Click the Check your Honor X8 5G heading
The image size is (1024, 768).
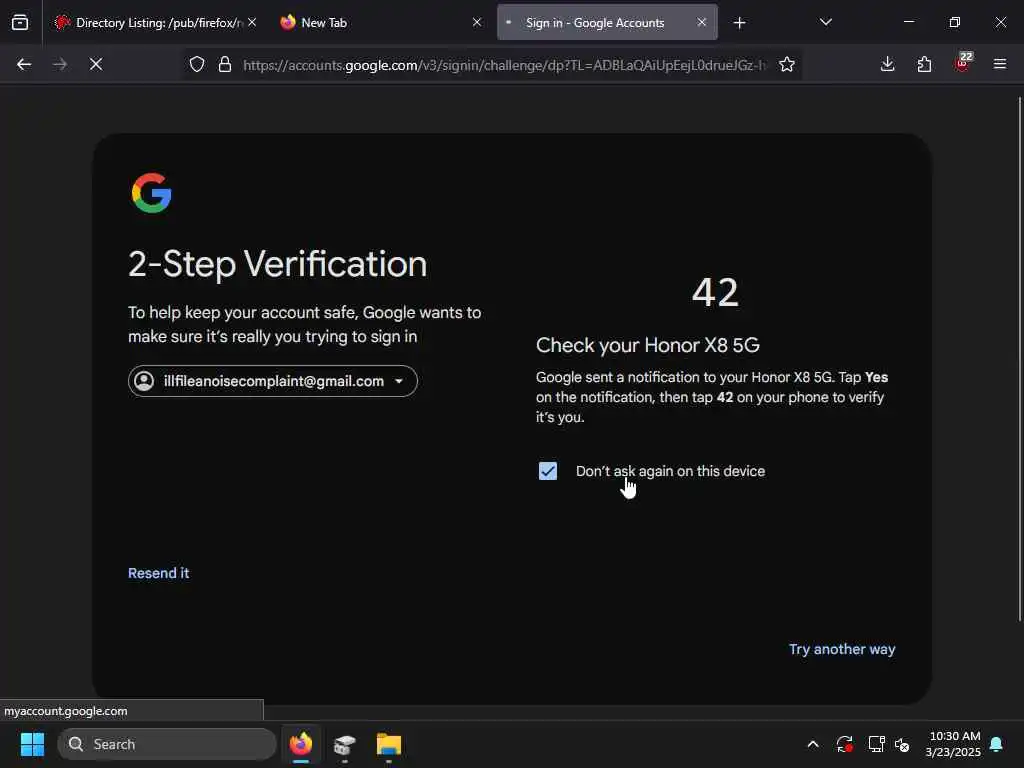pyautogui.click(x=648, y=345)
